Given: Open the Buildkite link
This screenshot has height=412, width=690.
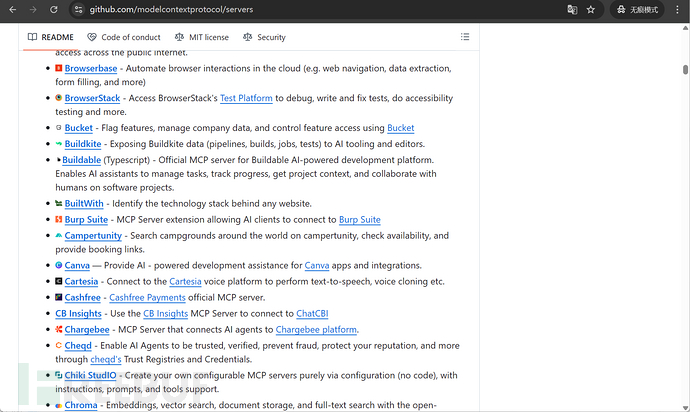Looking at the screenshot, I should coord(83,143).
